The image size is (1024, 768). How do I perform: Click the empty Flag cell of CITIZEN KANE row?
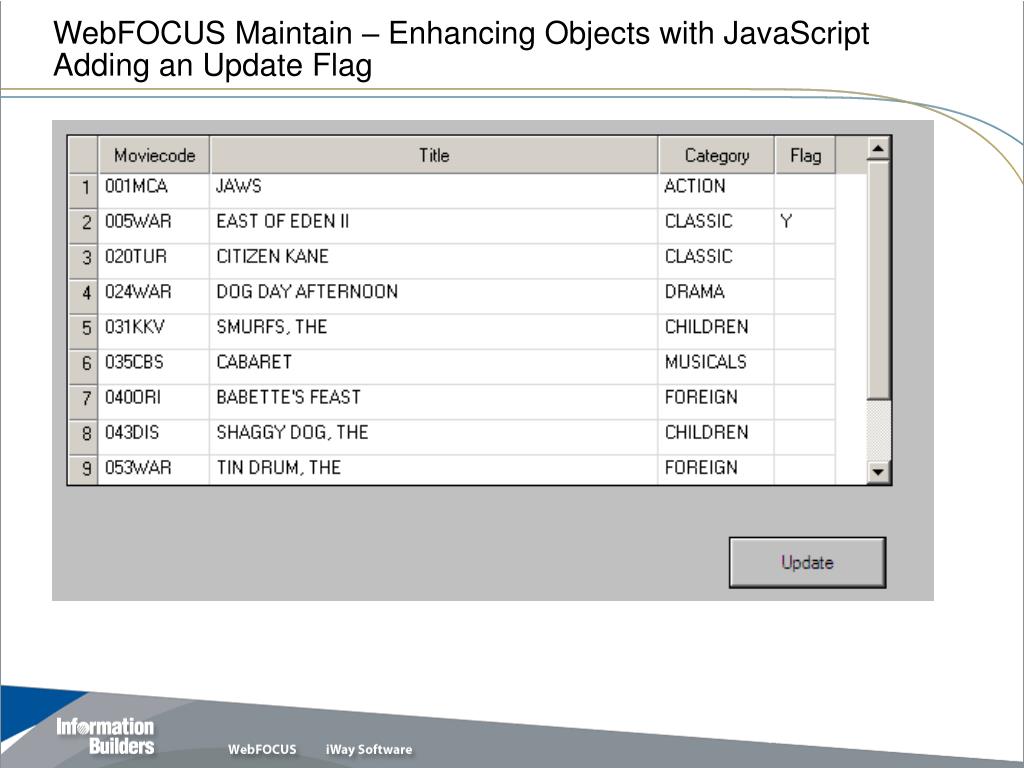pos(805,262)
